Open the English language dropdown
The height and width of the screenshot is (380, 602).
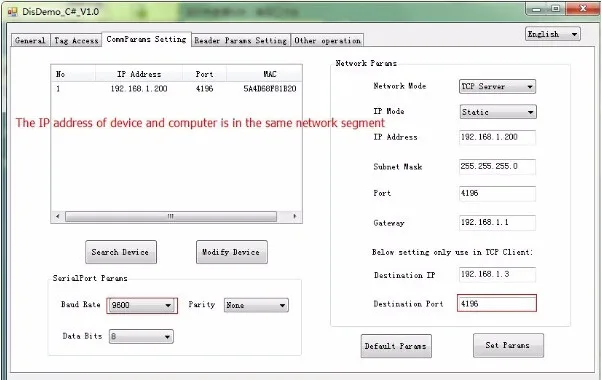click(x=552, y=34)
